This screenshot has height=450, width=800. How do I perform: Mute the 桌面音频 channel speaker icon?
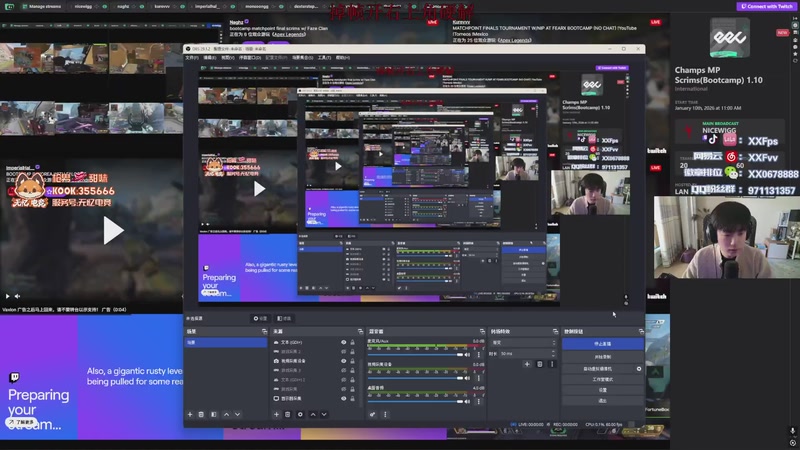(x=467, y=402)
